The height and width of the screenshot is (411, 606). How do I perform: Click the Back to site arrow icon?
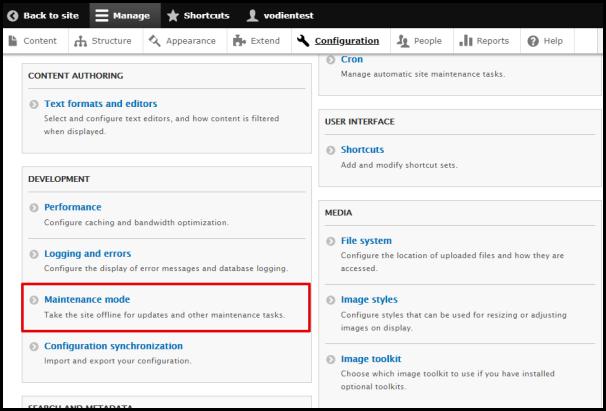[13, 16]
